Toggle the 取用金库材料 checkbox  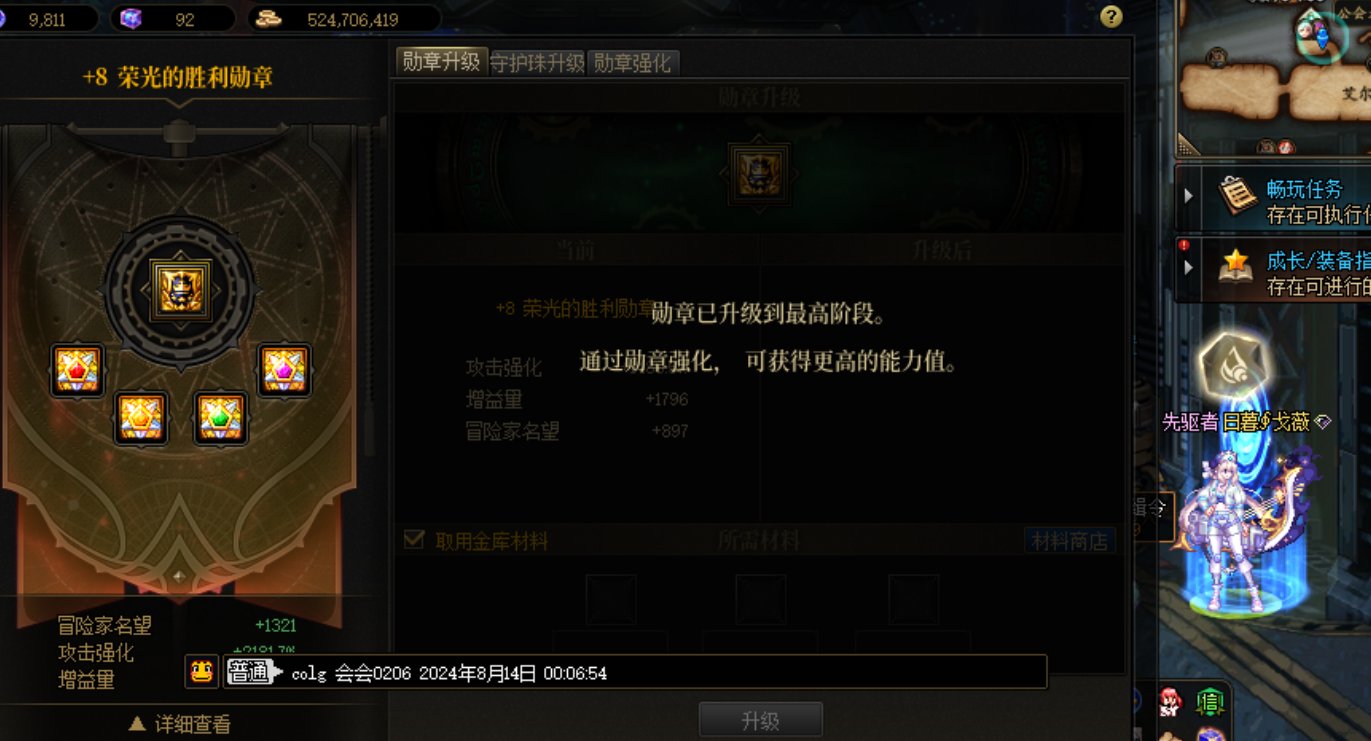(414, 540)
